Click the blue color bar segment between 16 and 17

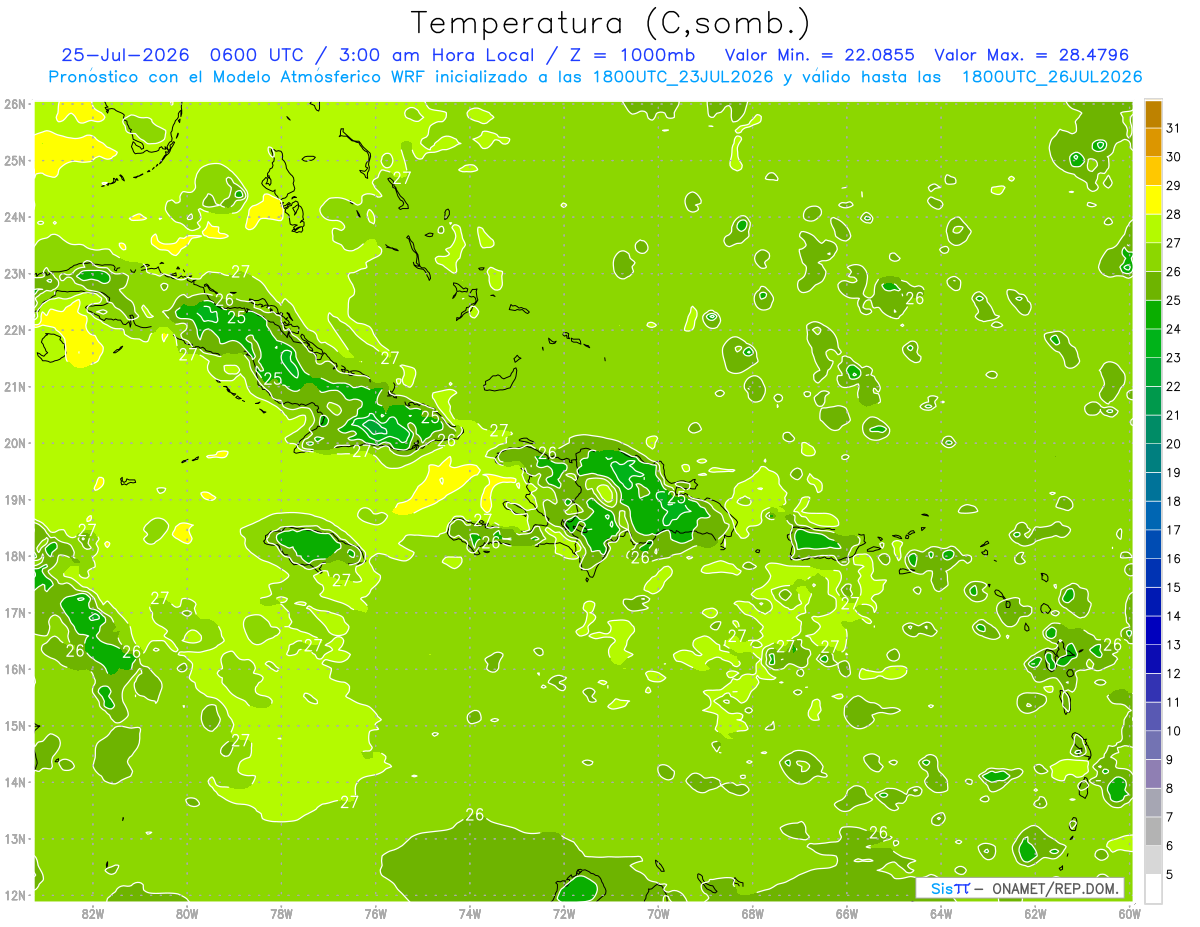pos(1153,544)
